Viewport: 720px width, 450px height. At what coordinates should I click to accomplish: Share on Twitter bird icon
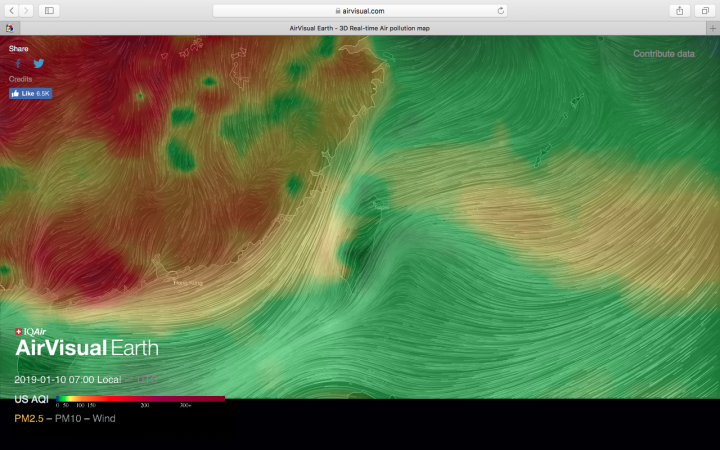tap(39, 63)
